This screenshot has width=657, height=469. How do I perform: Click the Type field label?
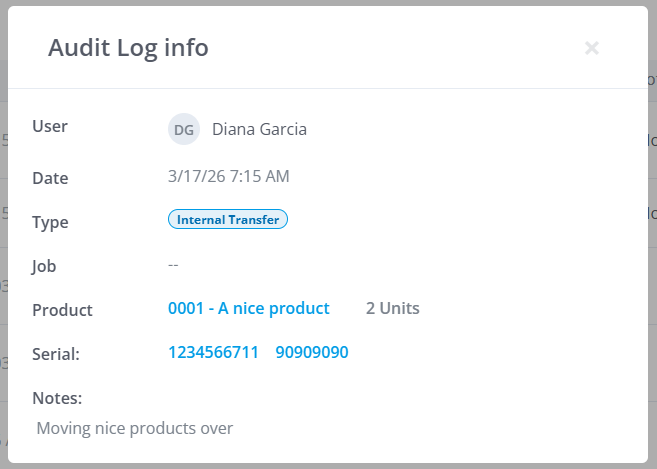tap(50, 222)
